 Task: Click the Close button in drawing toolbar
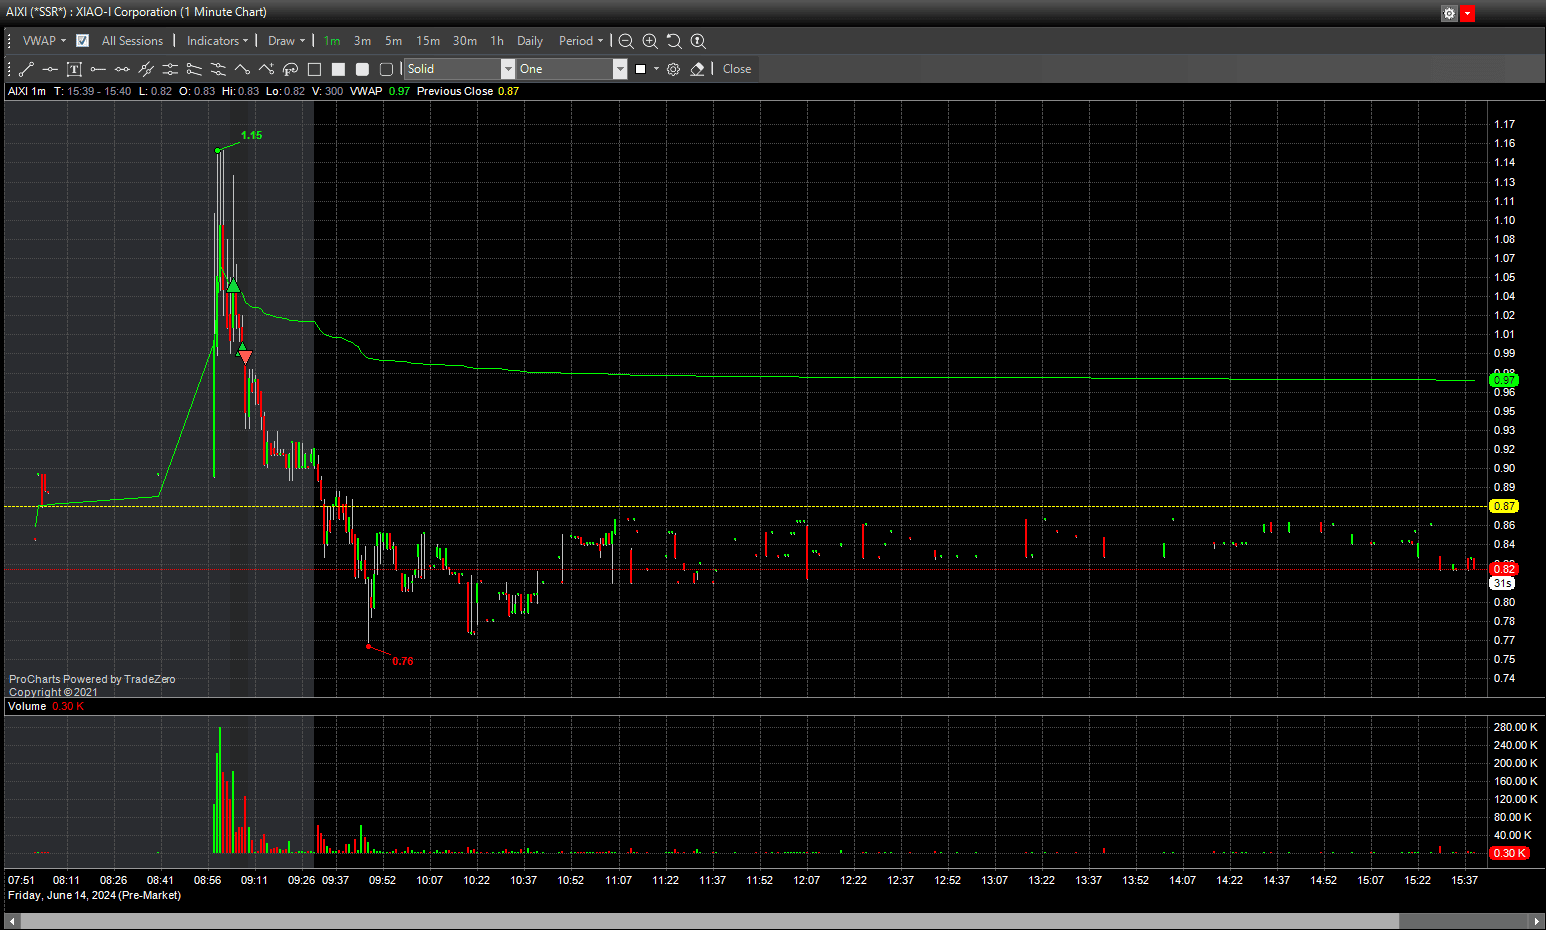[x=737, y=69]
